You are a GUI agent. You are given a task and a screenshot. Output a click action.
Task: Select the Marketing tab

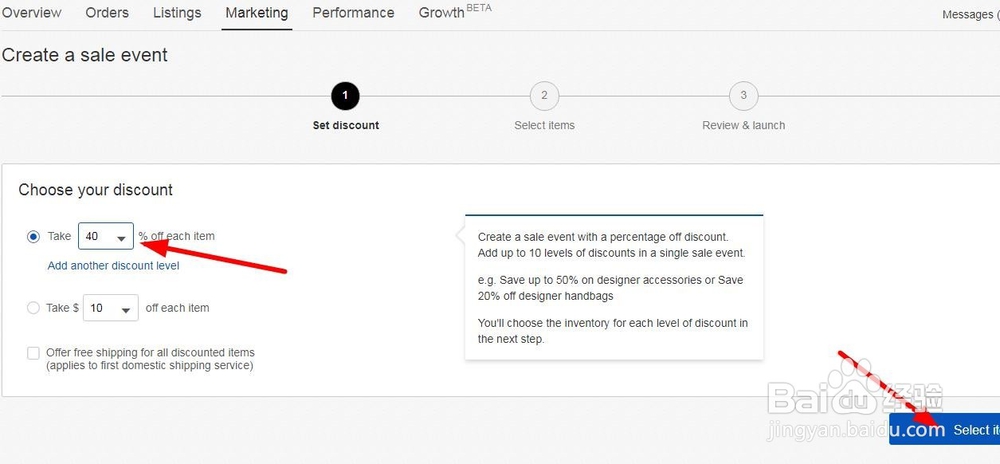coord(257,13)
